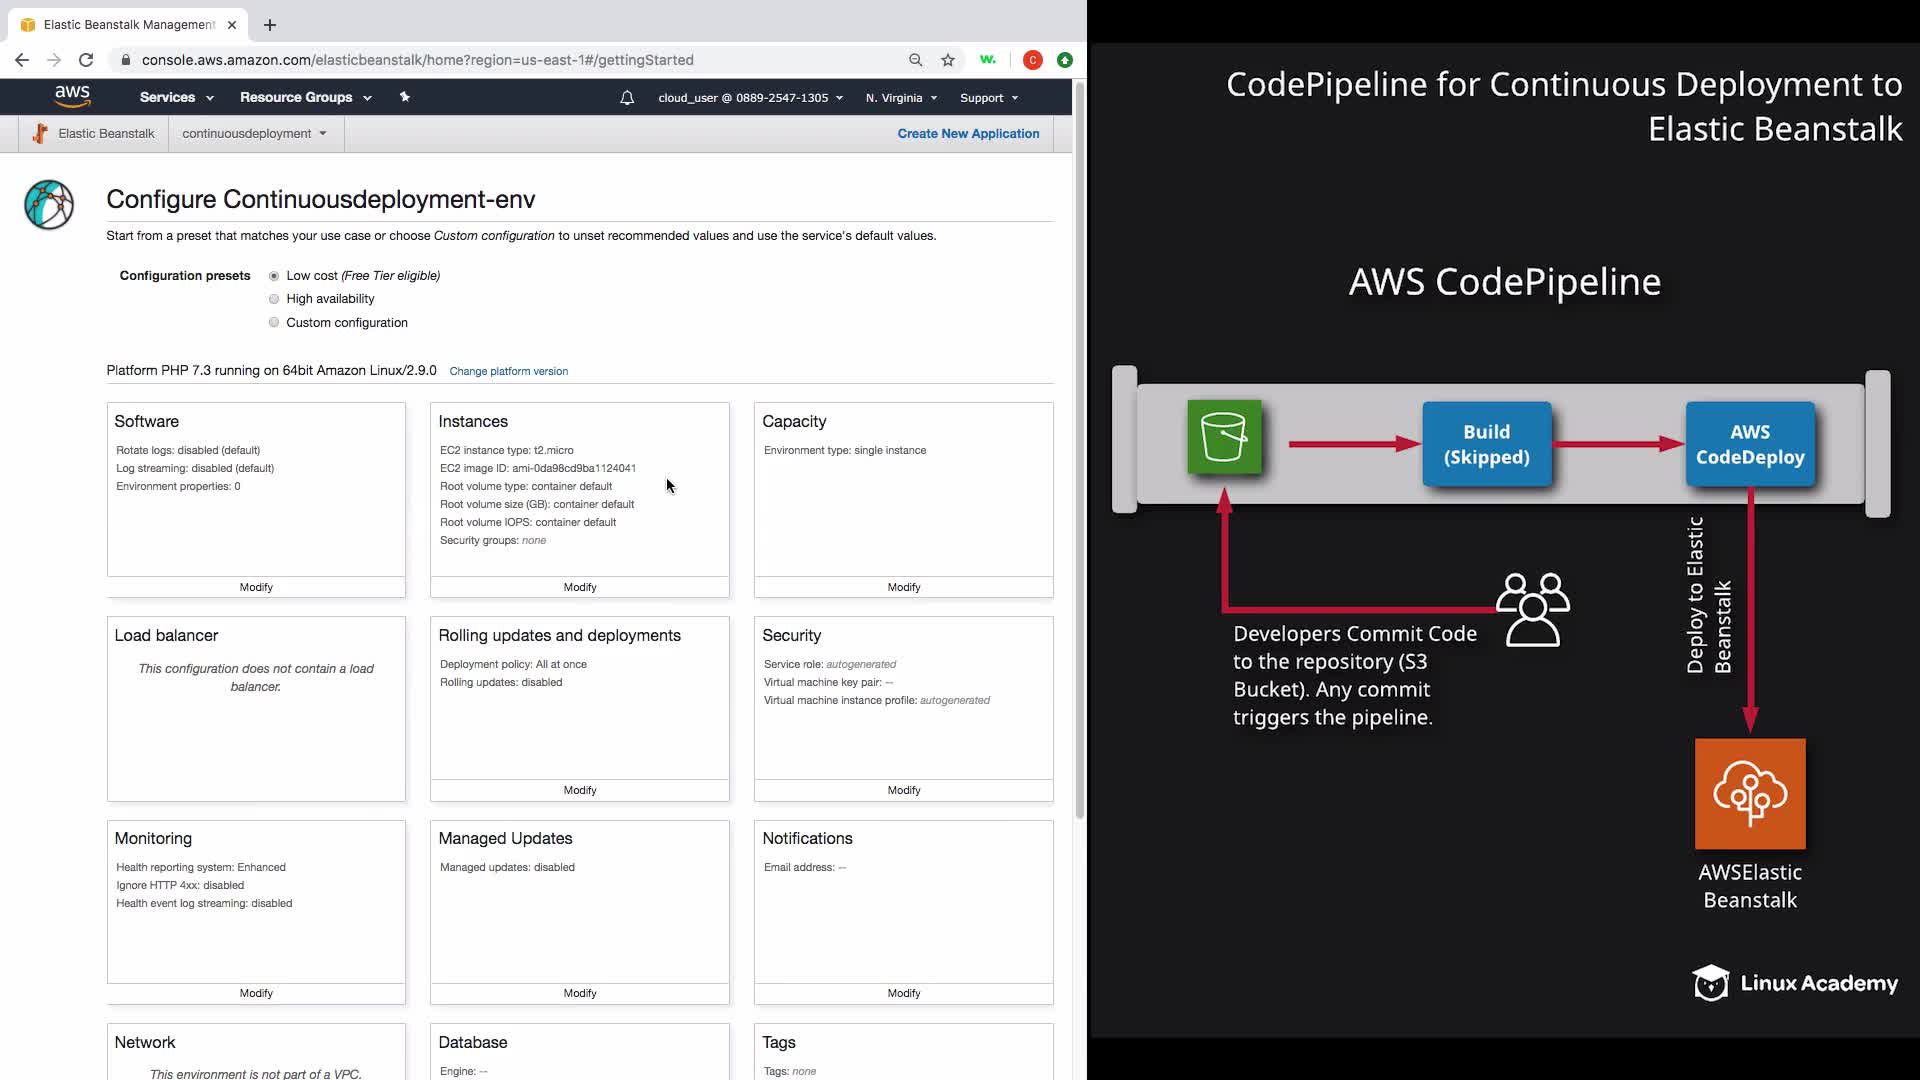Open the N. Virginia region menu
The height and width of the screenshot is (1080, 1920).
point(901,98)
